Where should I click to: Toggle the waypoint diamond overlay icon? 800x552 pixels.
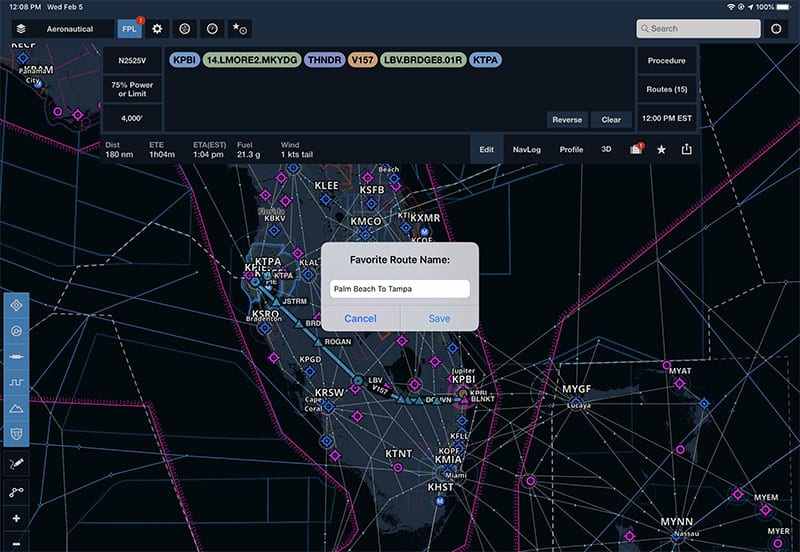pyautogui.click(x=16, y=305)
